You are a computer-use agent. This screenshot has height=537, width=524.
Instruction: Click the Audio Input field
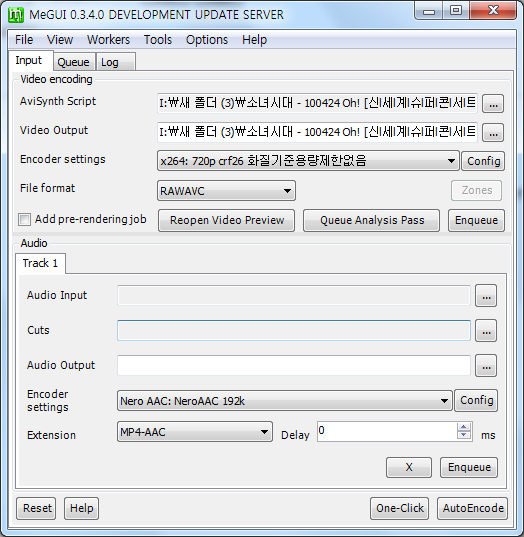[x=294, y=295]
